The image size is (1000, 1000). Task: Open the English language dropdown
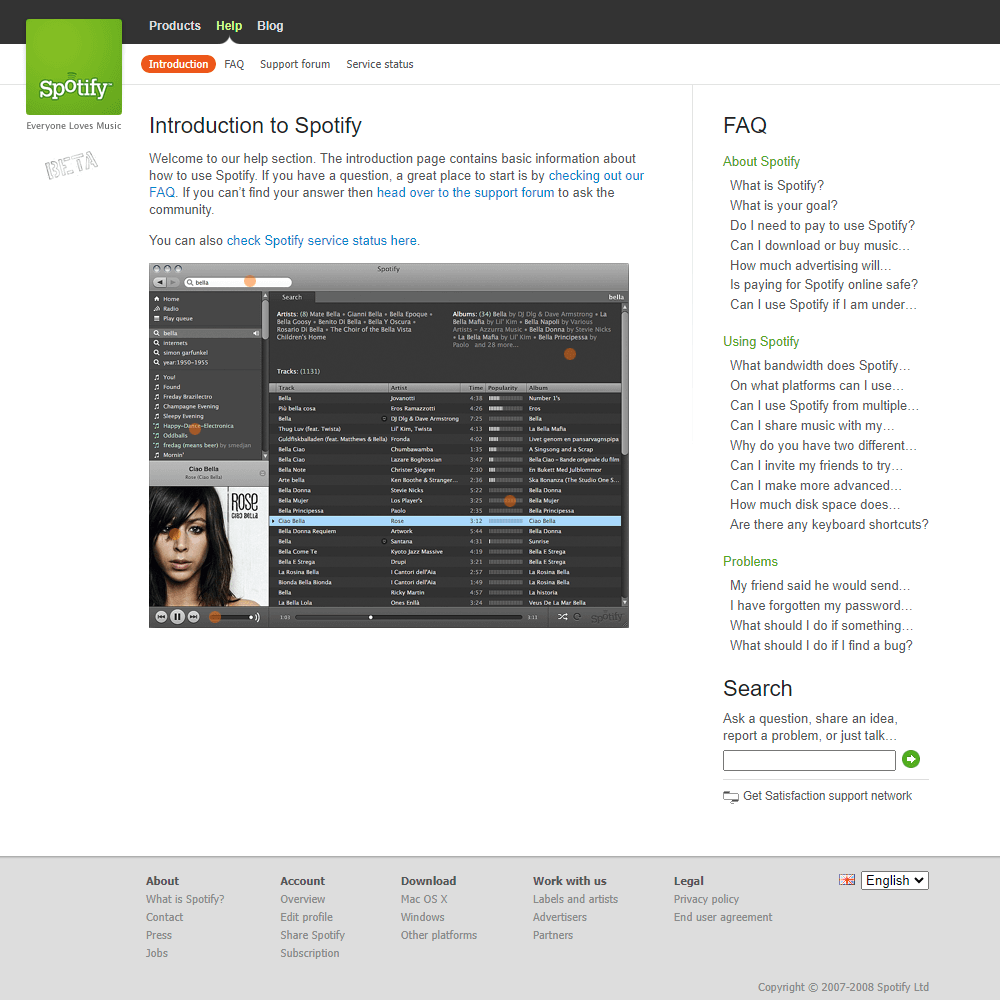point(895,880)
